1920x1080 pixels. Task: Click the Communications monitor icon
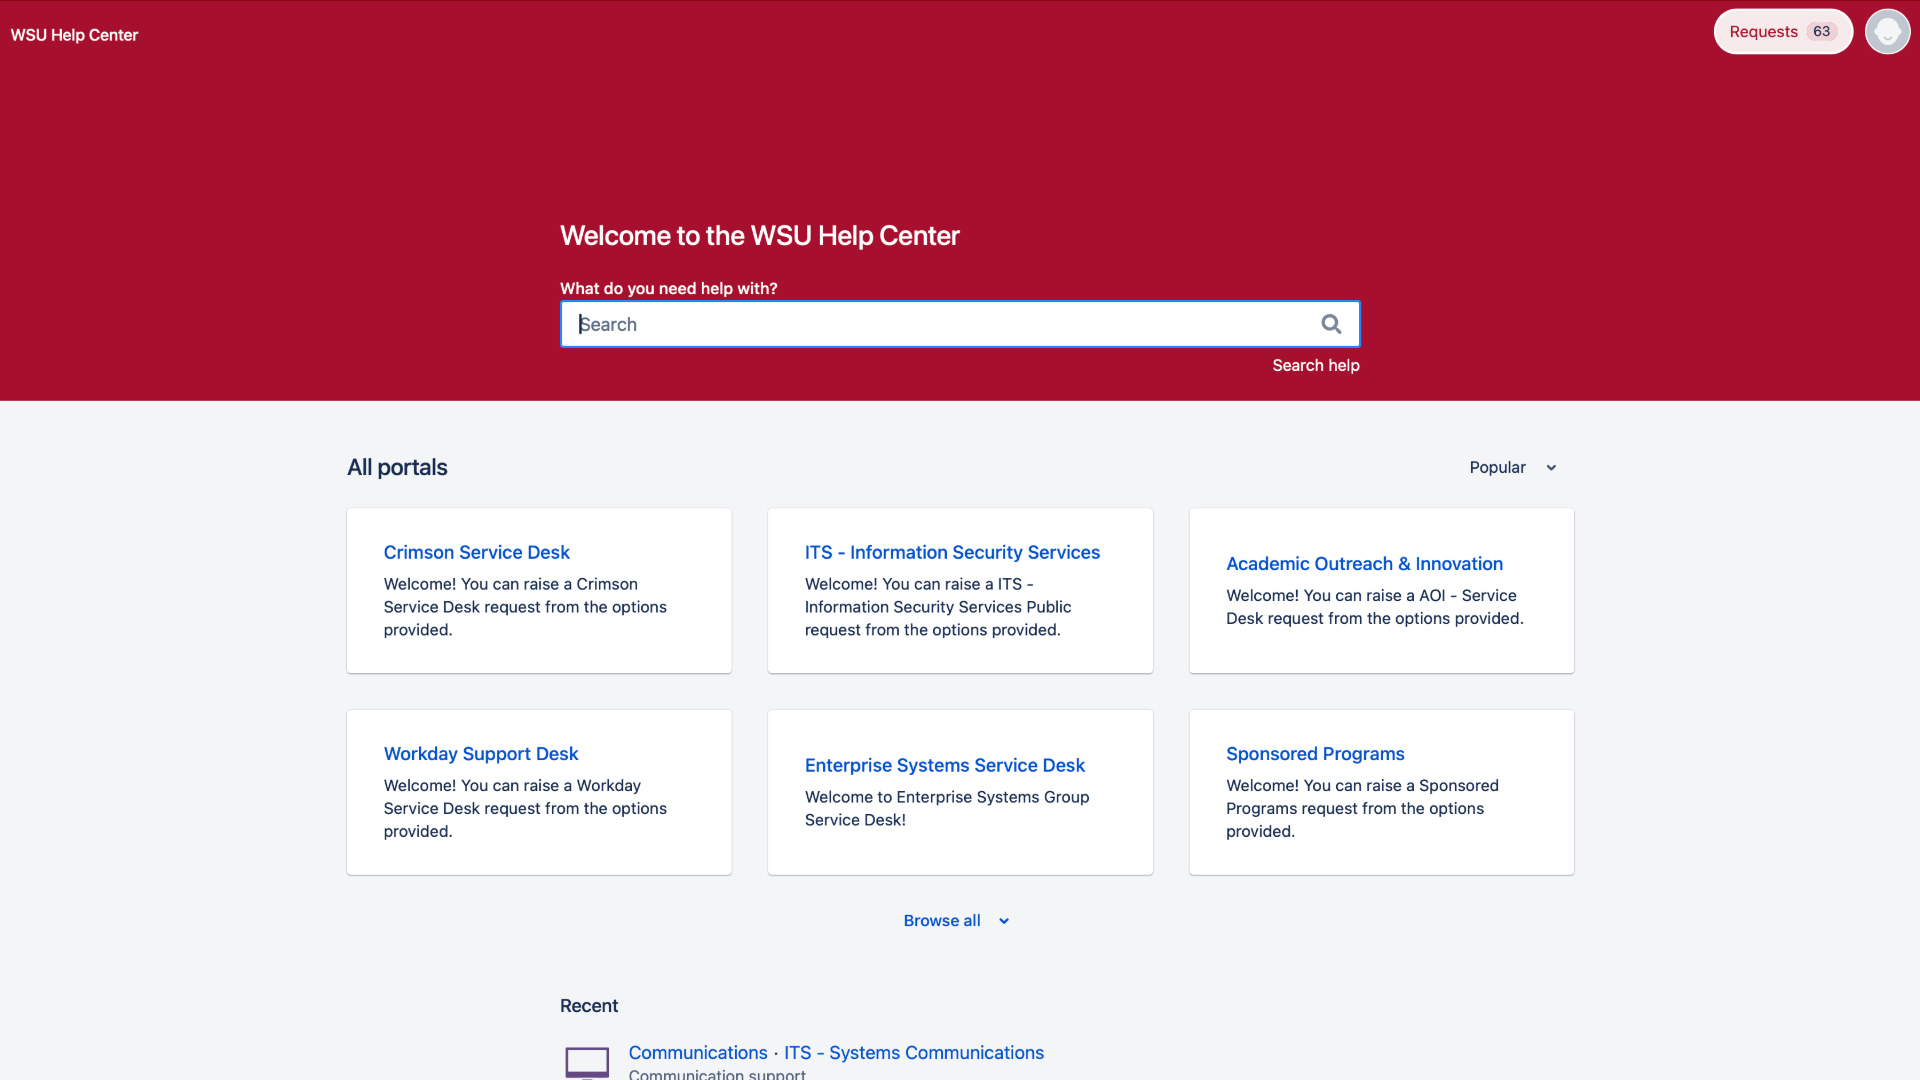click(x=587, y=1062)
